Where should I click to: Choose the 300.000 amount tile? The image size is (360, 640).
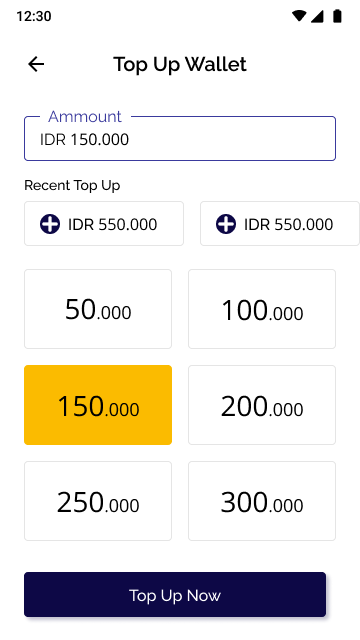262,501
